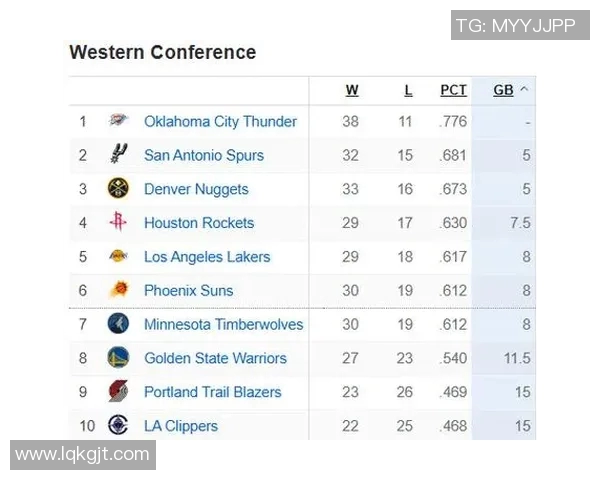Open Golden State Warriors team link
Viewport: 600px width, 480px height.
(x=215, y=358)
